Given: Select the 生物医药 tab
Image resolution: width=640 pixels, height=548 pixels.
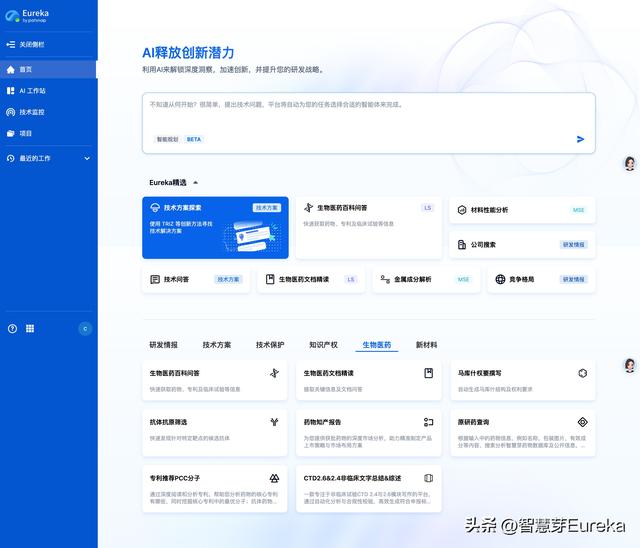Looking at the screenshot, I should (377, 345).
